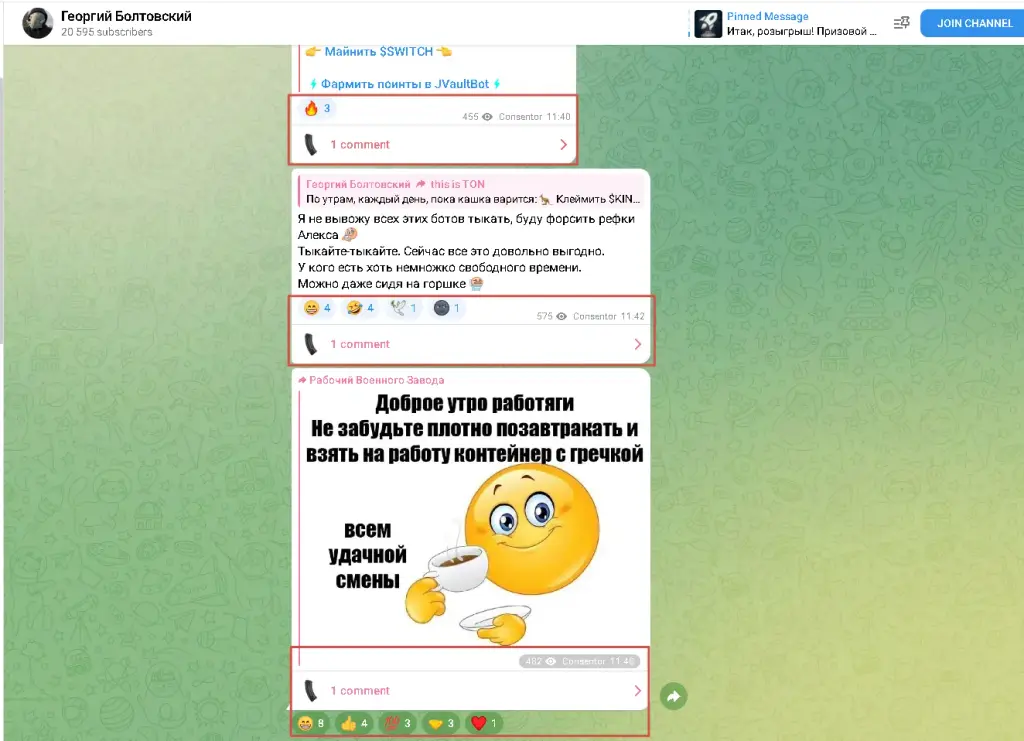The height and width of the screenshot is (741, 1024).
Task: Open comments chevron under the 455-view post
Action: (564, 145)
